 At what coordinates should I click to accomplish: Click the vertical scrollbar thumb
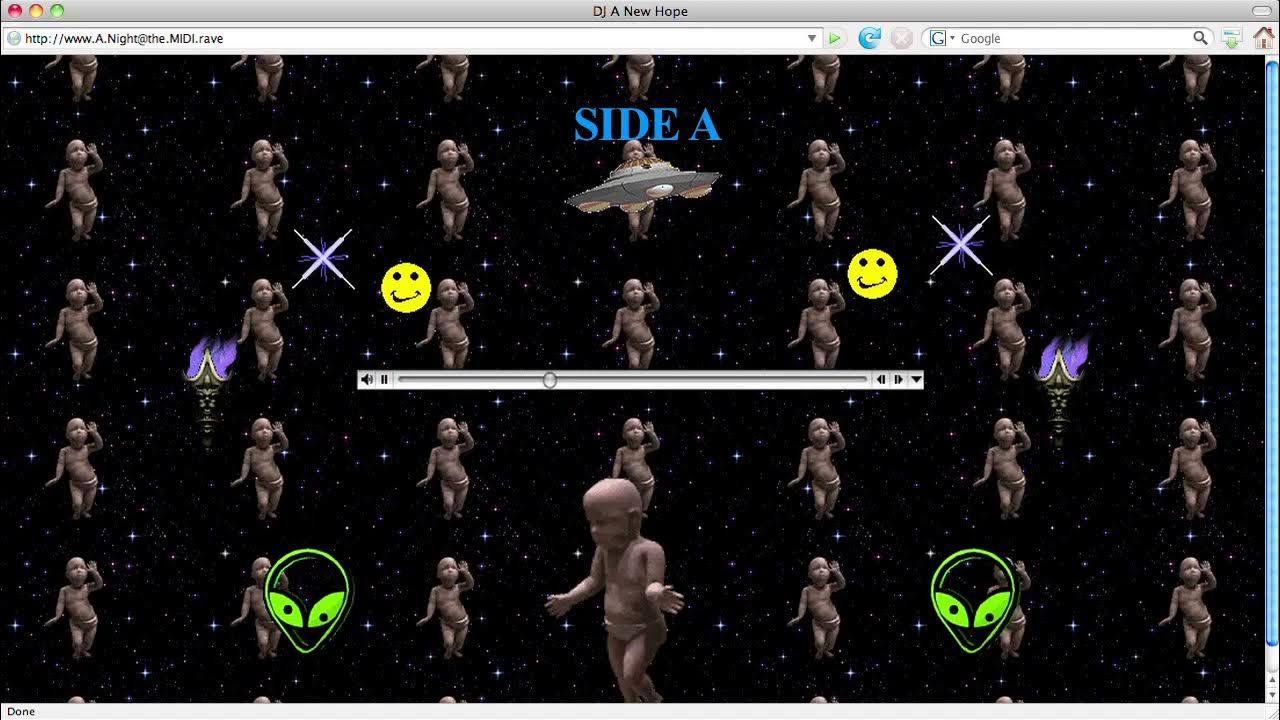1272,355
